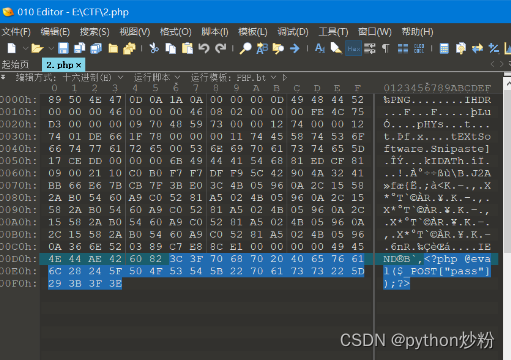
Task: Click ASCII text 'ftware.Snipaste]'
Action: click(436, 149)
